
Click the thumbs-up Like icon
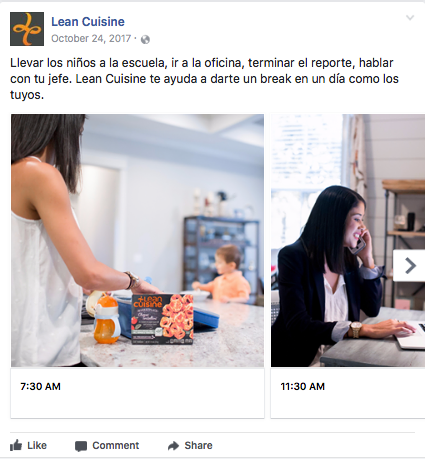click(x=16, y=445)
